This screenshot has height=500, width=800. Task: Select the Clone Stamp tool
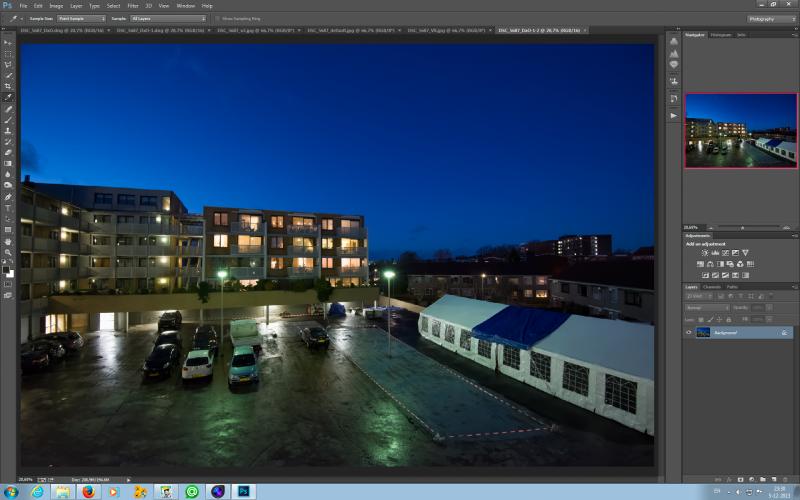pos(8,131)
